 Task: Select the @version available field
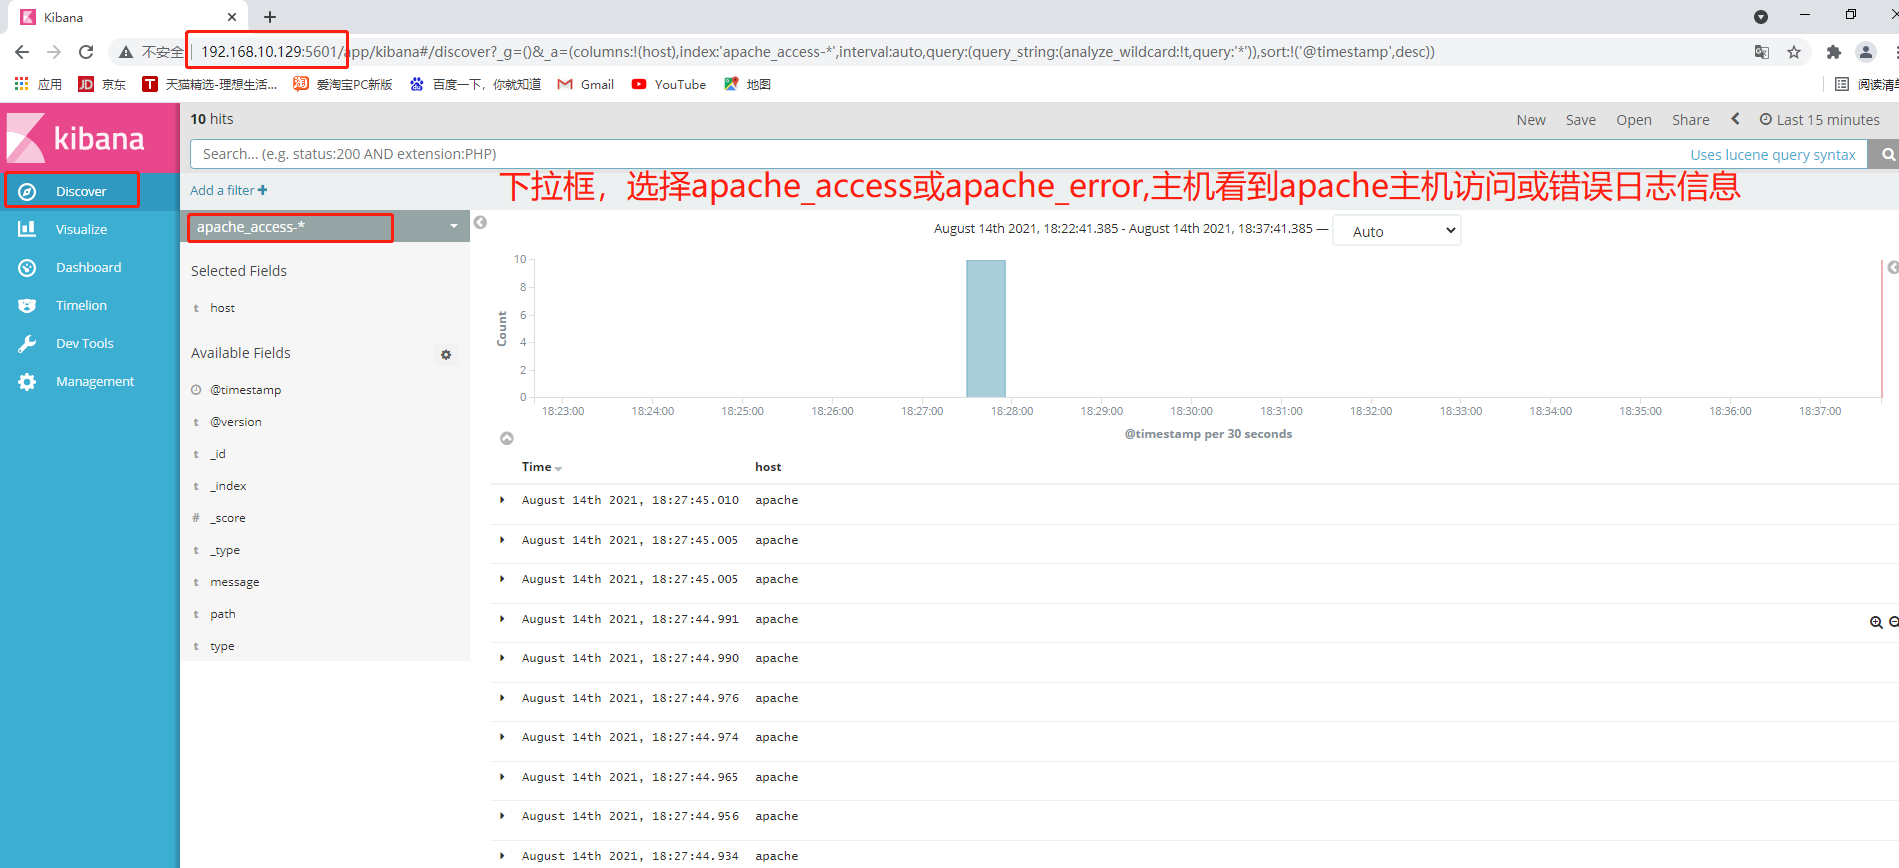pos(235,422)
